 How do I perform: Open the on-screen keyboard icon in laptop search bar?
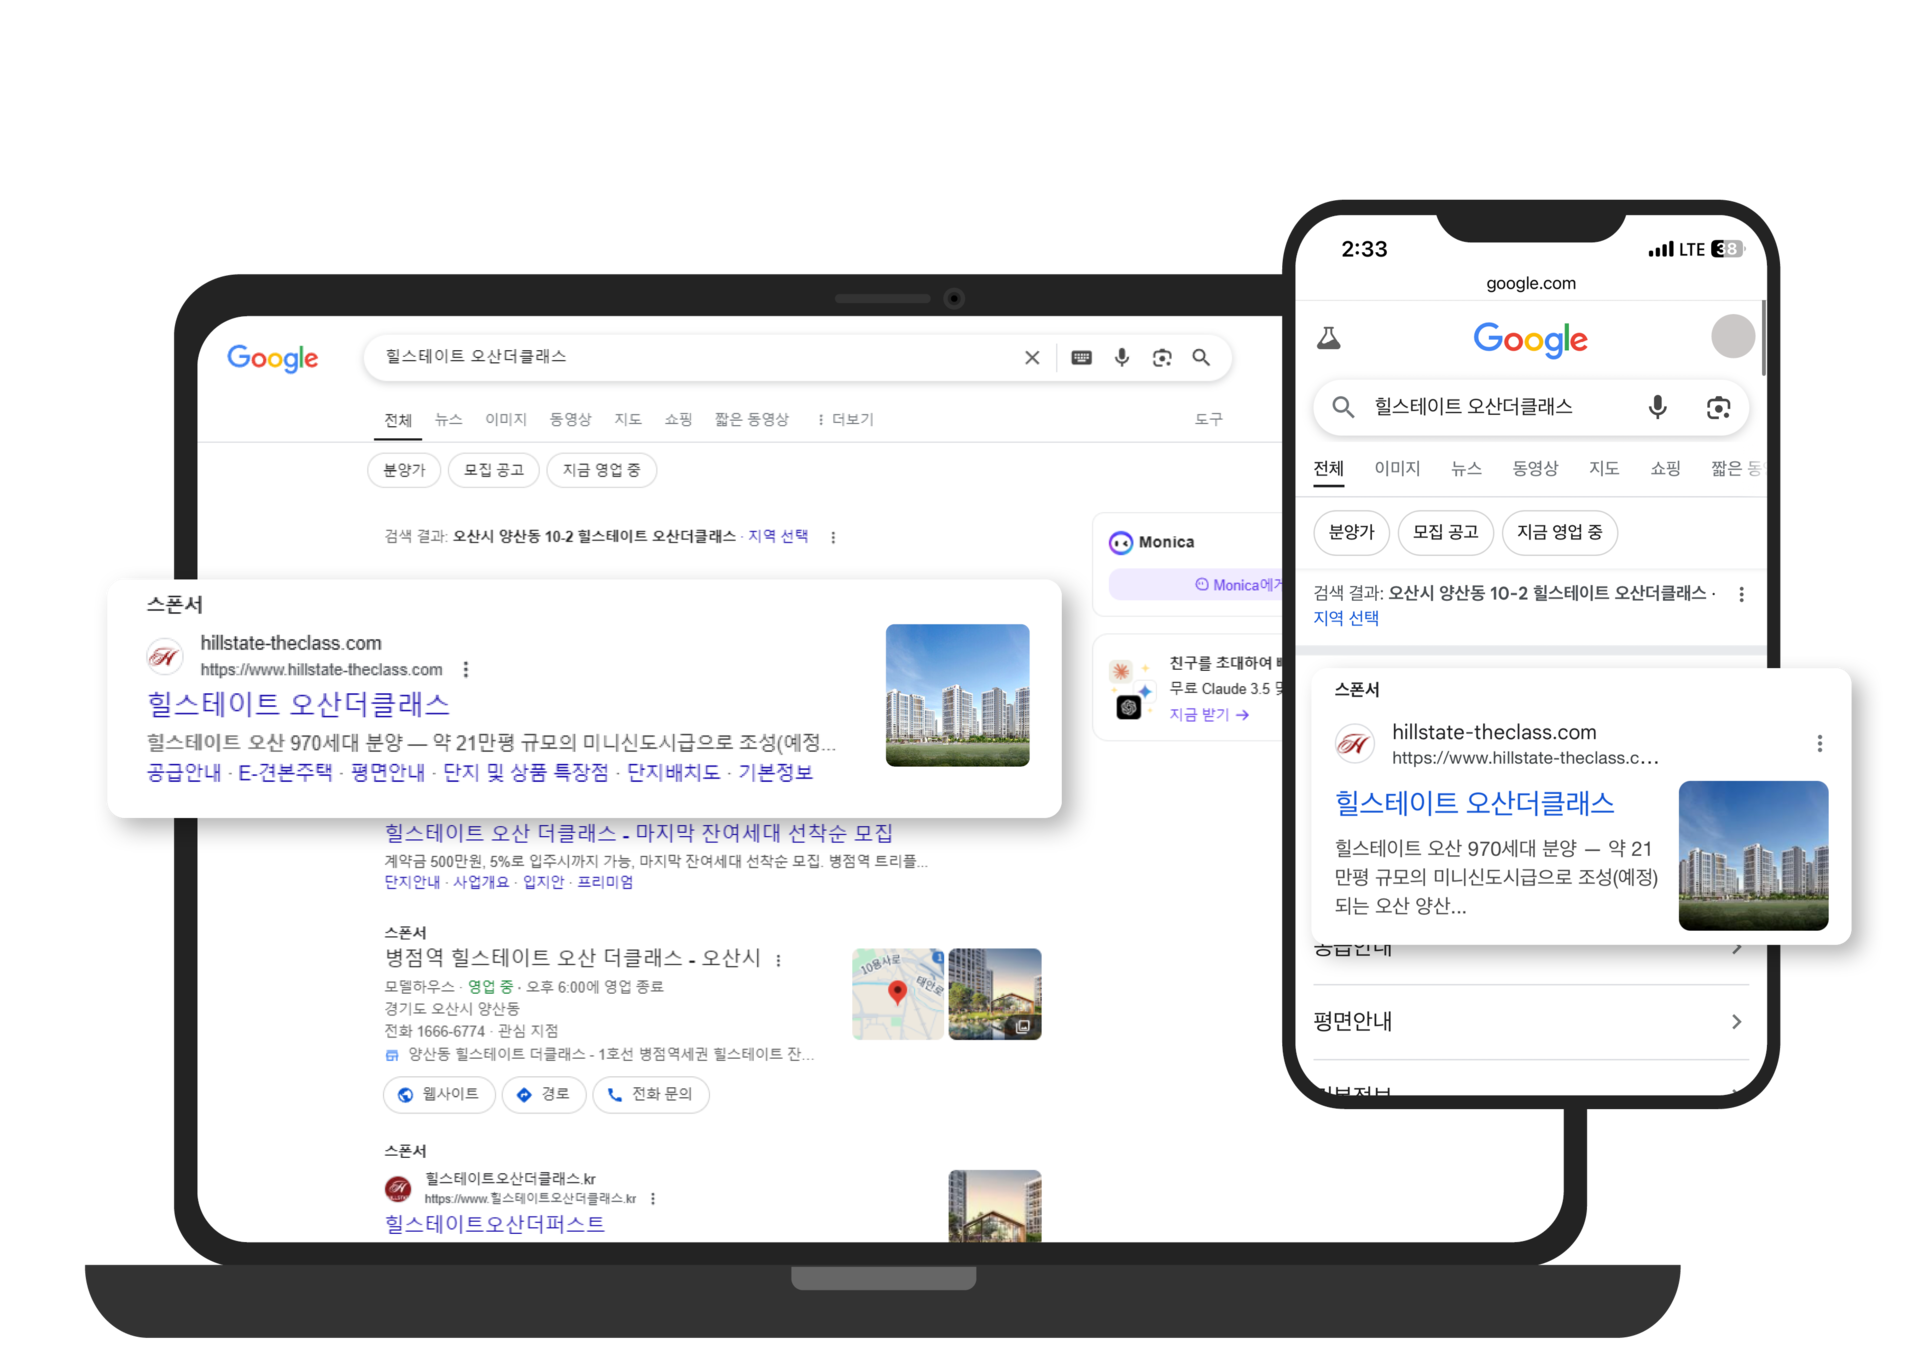[x=1081, y=357]
